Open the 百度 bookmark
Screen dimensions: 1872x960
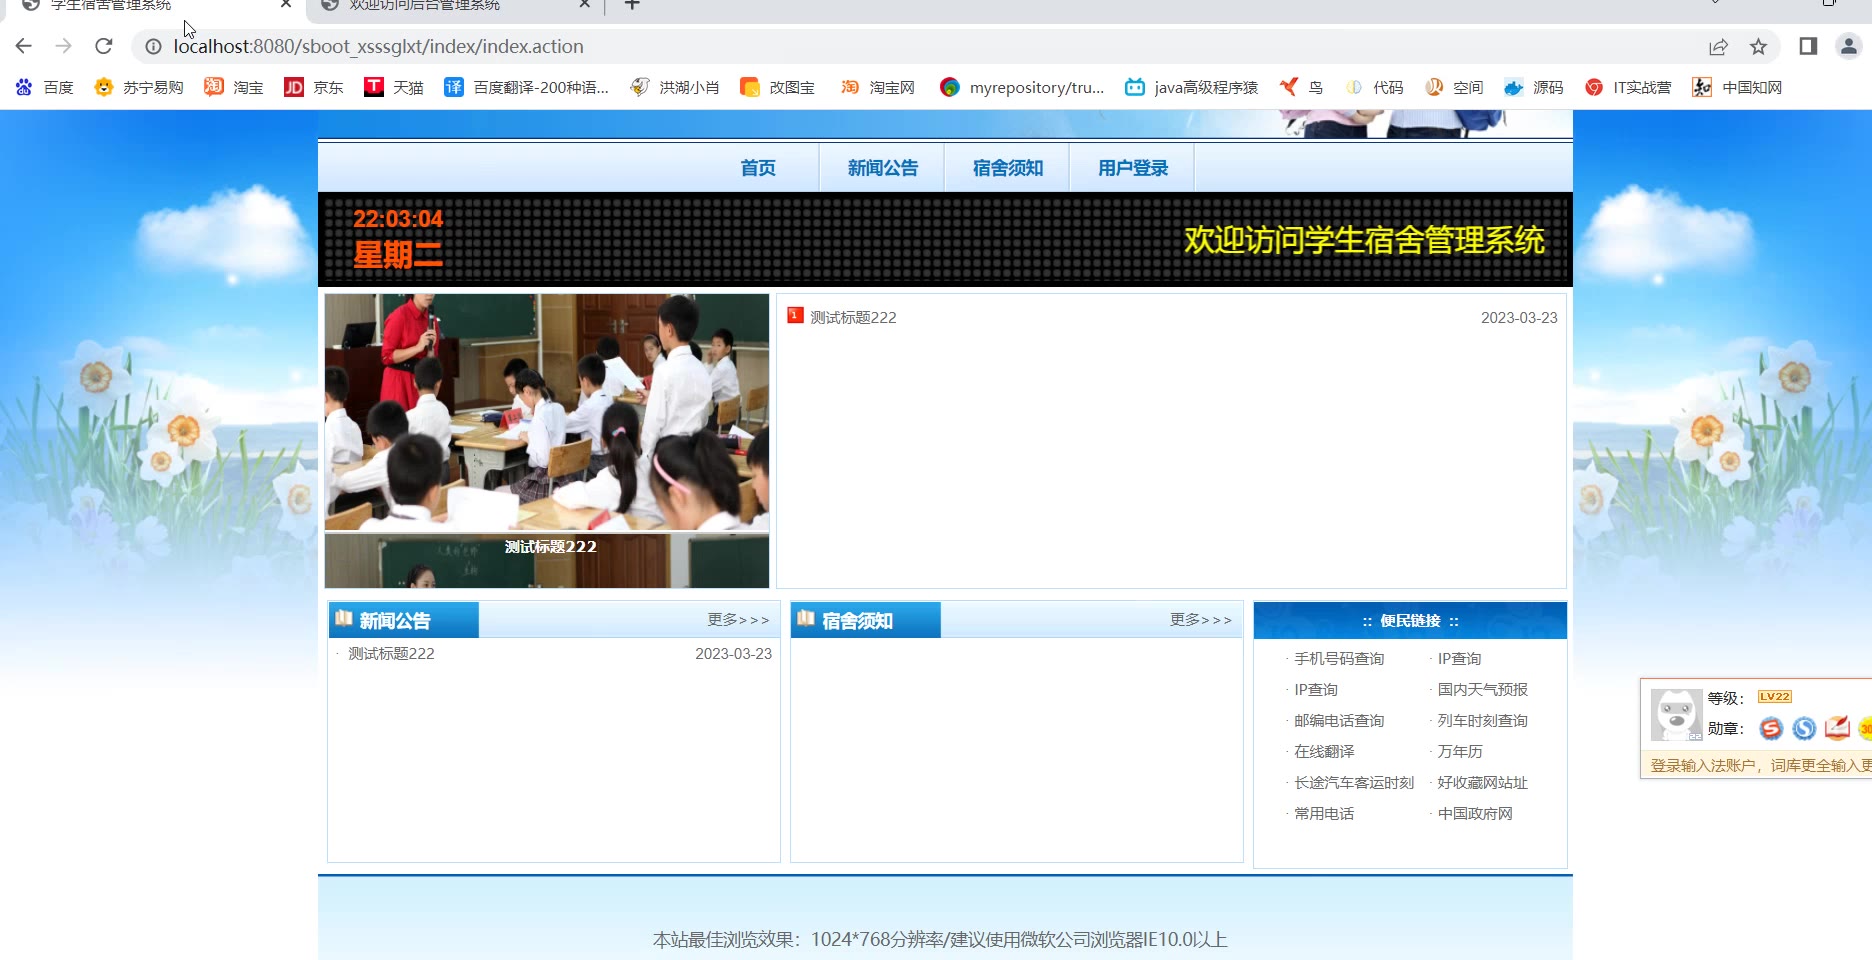45,87
